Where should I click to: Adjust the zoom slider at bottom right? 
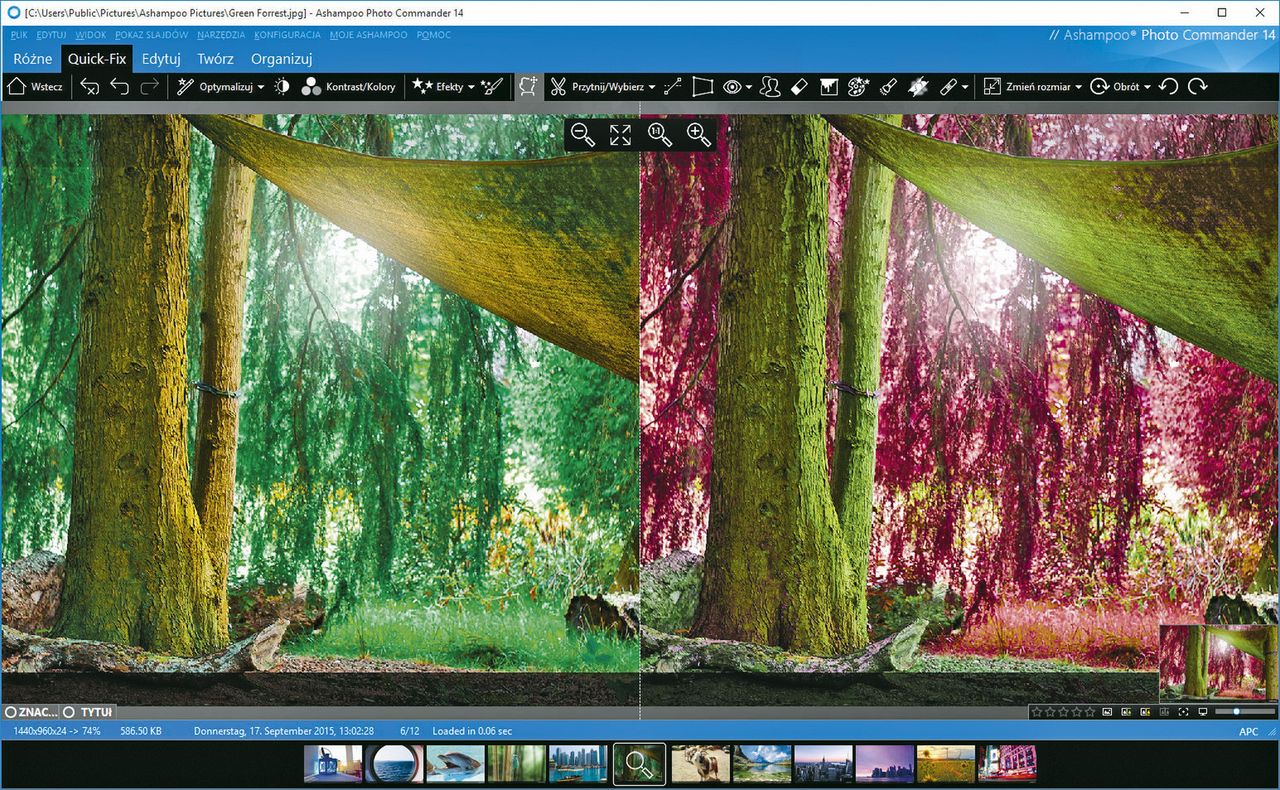coord(1244,712)
